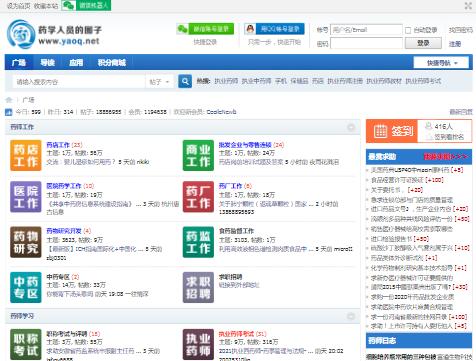Switch to the 导读 navigation tab
The height and width of the screenshot is (361, 476).
pyautogui.click(x=47, y=63)
